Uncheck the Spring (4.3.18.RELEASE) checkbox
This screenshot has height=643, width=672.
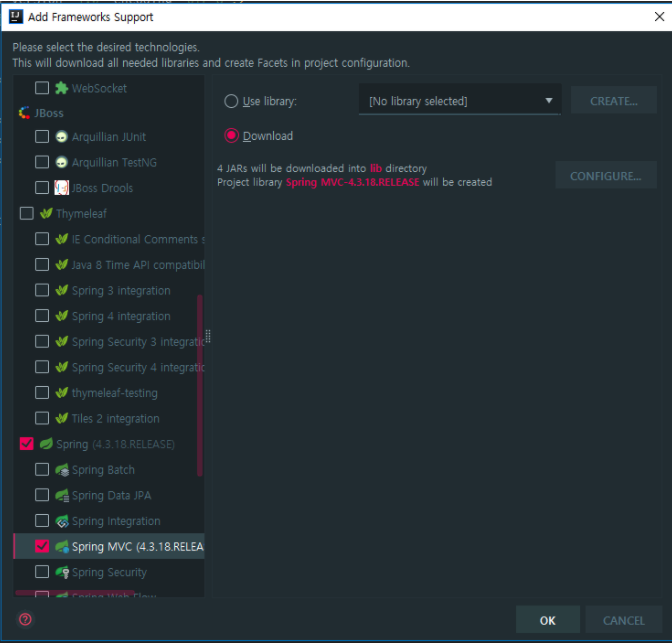coord(27,444)
